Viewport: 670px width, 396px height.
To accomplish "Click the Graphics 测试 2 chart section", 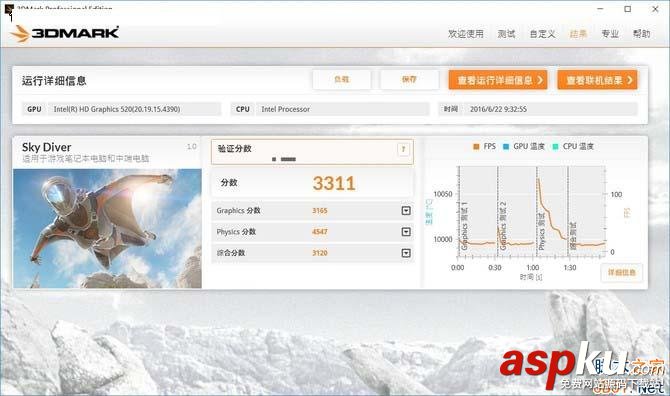I will click(x=517, y=211).
